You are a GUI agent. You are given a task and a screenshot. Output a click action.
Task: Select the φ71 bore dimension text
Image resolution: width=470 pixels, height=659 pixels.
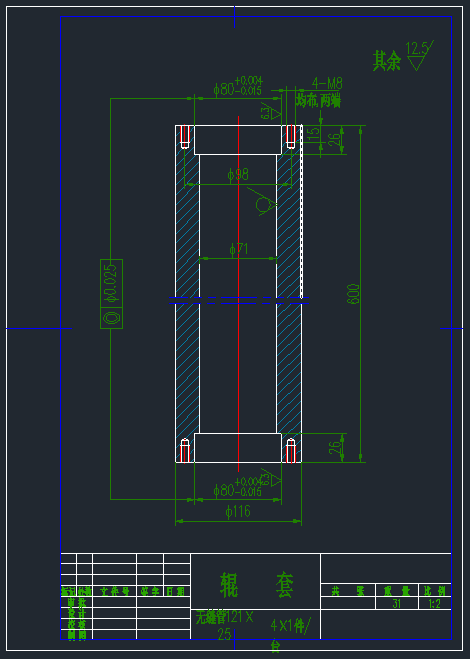point(239,249)
